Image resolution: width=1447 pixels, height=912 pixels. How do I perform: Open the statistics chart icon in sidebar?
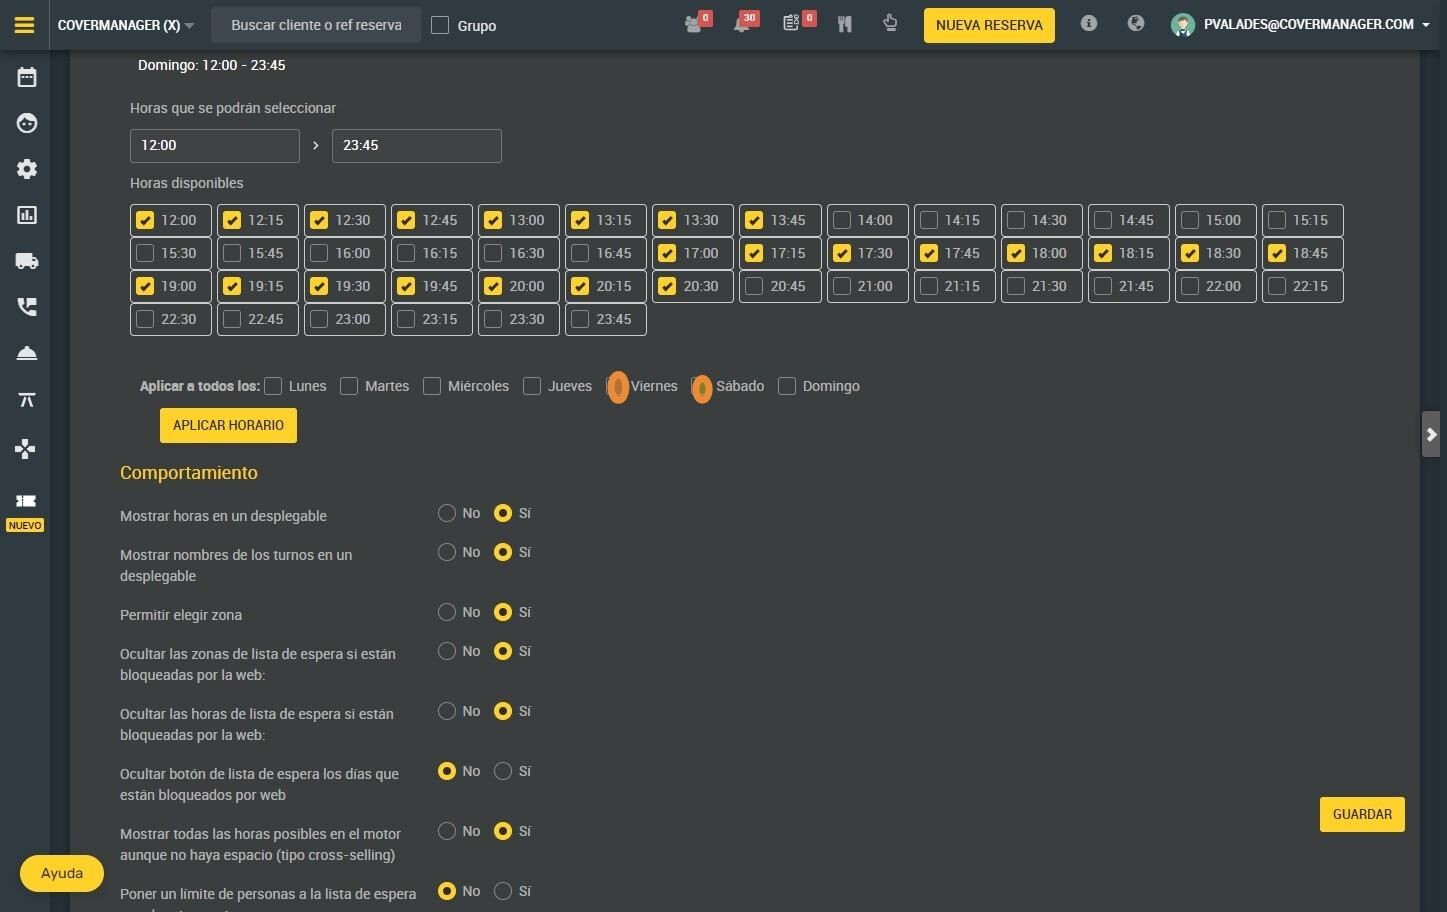tap(27, 215)
